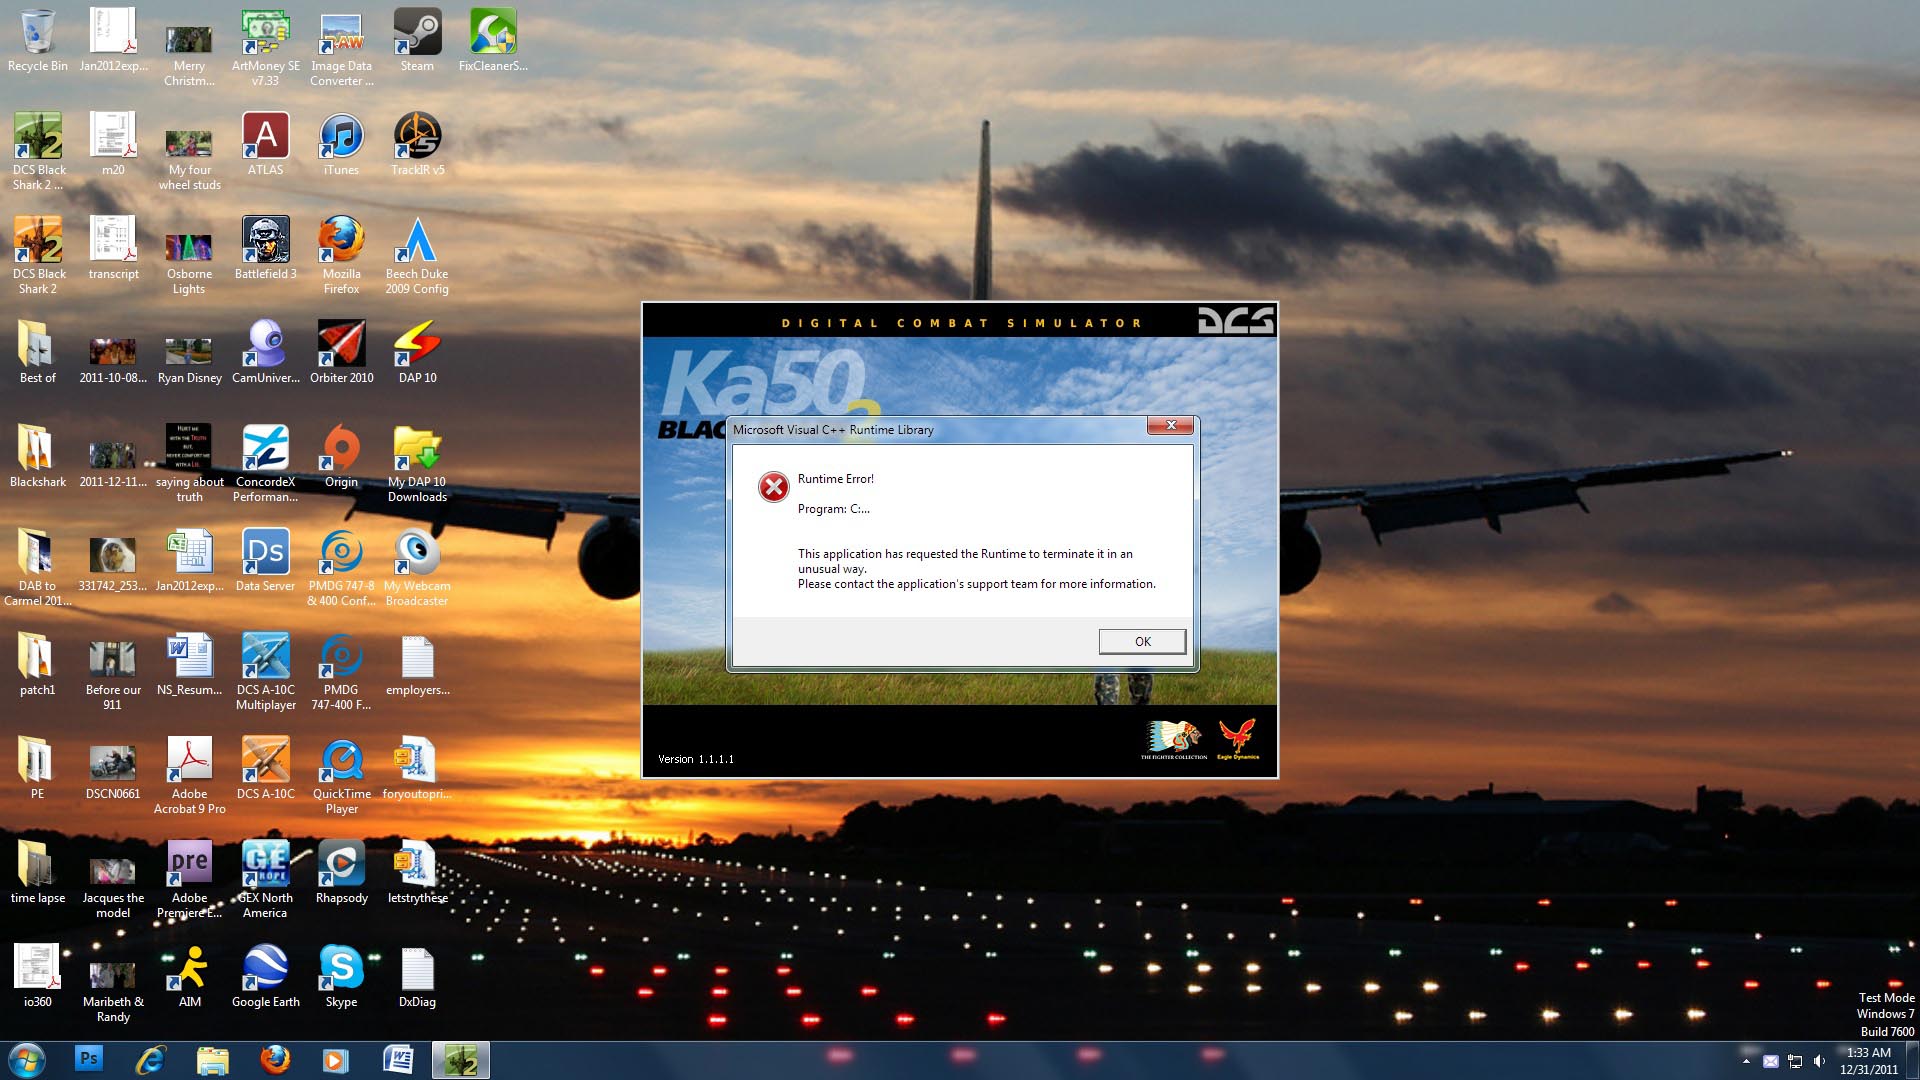Viewport: 1920px width, 1080px height.
Task: Select the Skype desktop shortcut
Action: coord(341,976)
